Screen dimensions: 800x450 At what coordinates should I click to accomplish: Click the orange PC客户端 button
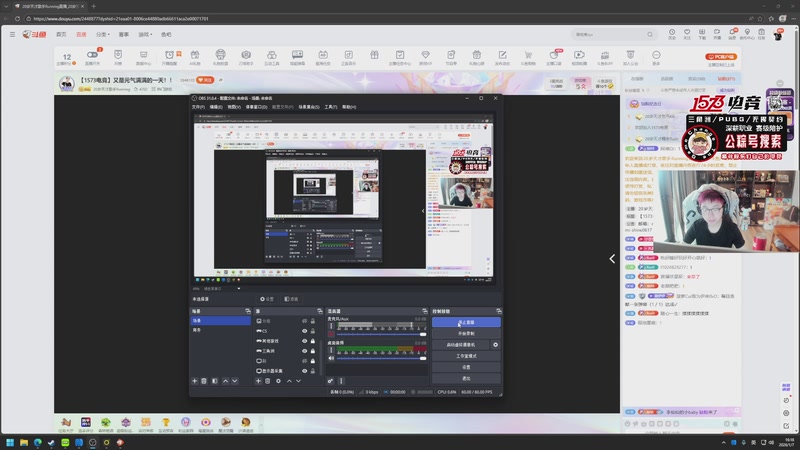[x=721, y=57]
